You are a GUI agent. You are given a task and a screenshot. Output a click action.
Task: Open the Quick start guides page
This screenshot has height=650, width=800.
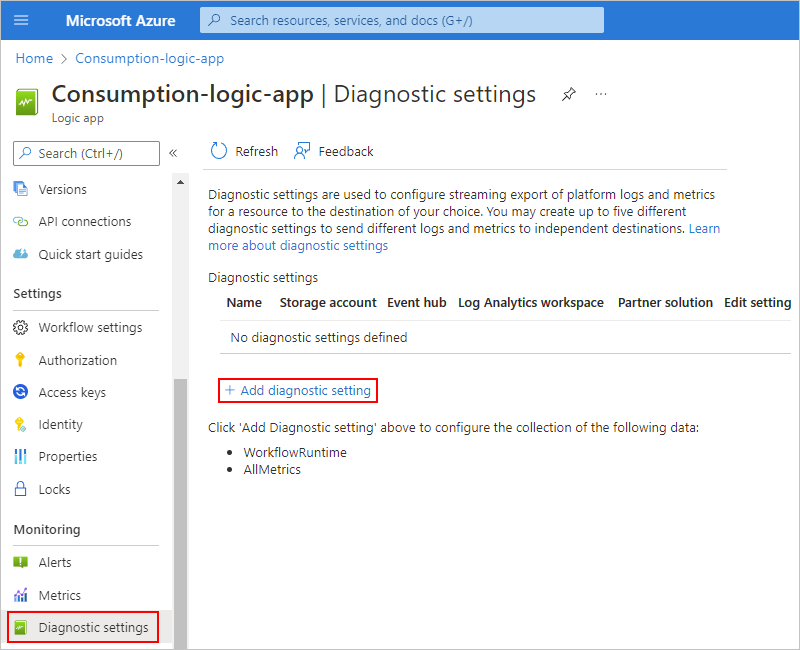(x=85, y=254)
